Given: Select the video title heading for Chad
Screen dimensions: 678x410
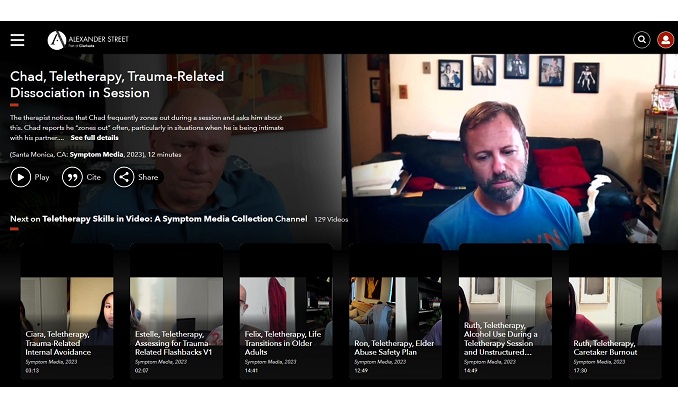Looking at the screenshot, I should pyautogui.click(x=117, y=84).
